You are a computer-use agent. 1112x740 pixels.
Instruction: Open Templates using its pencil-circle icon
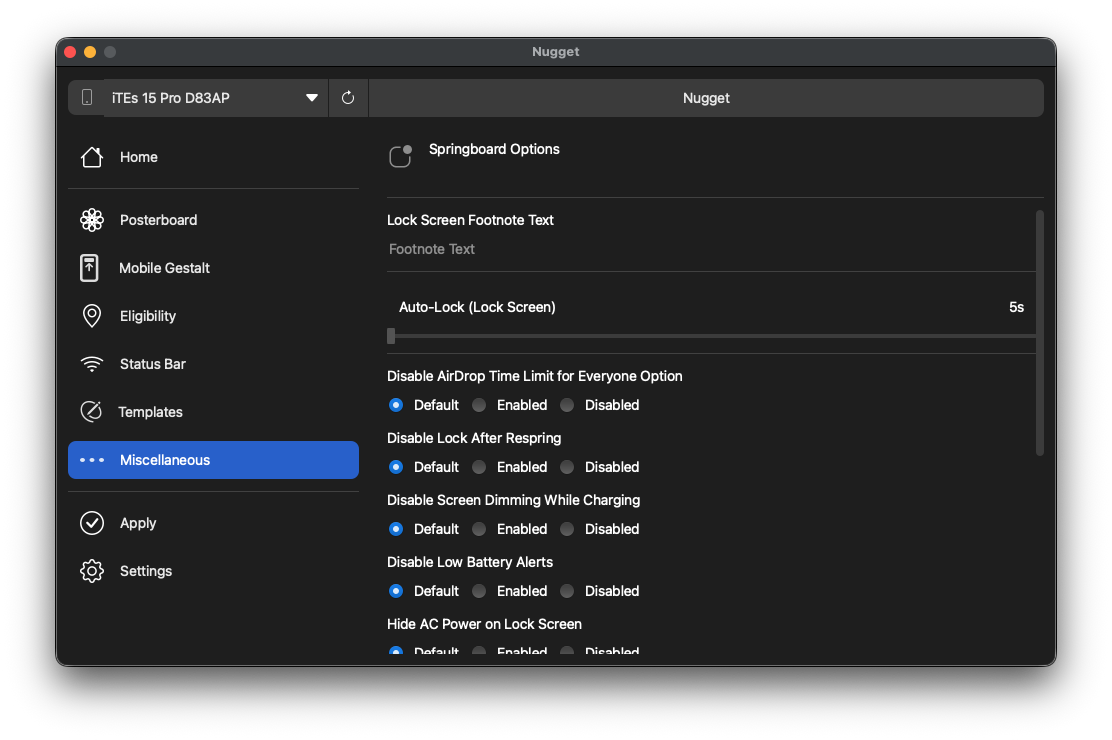coord(91,412)
